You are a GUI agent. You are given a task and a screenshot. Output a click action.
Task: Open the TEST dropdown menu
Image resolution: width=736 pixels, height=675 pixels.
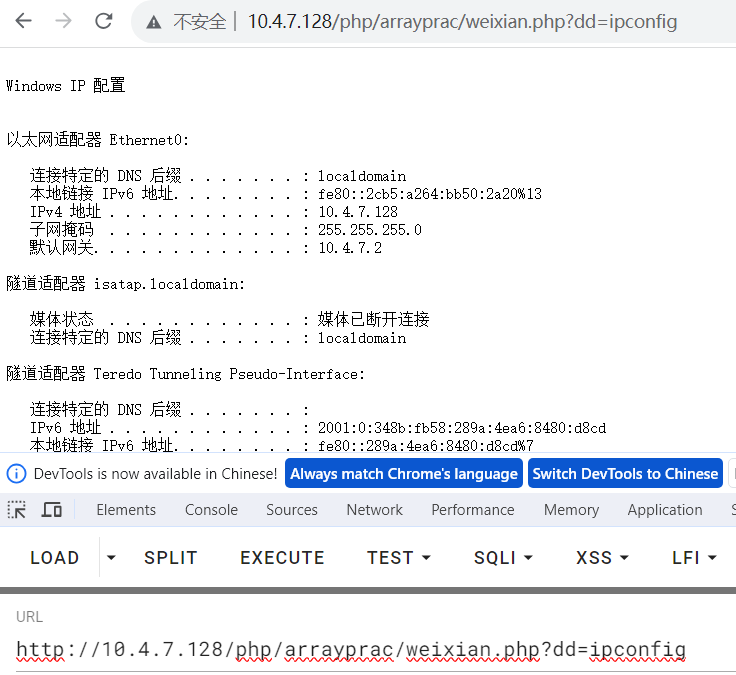(x=398, y=558)
